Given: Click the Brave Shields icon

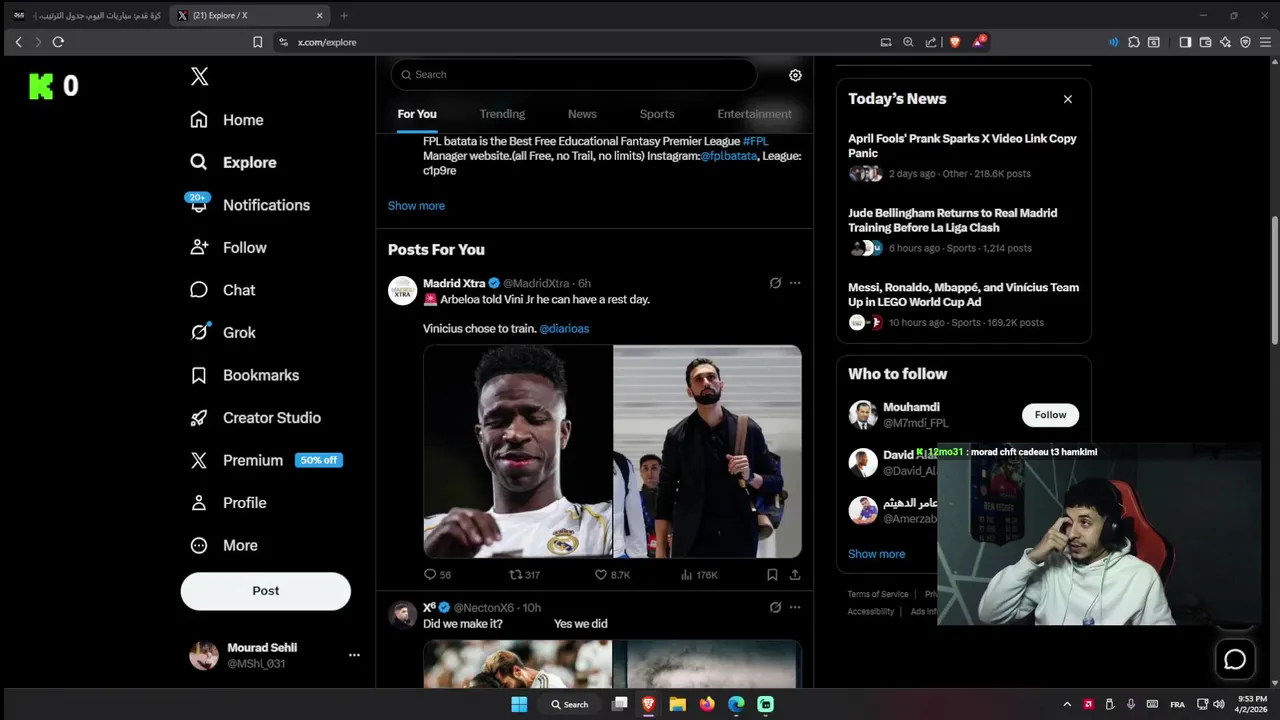Looking at the screenshot, I should click(954, 42).
